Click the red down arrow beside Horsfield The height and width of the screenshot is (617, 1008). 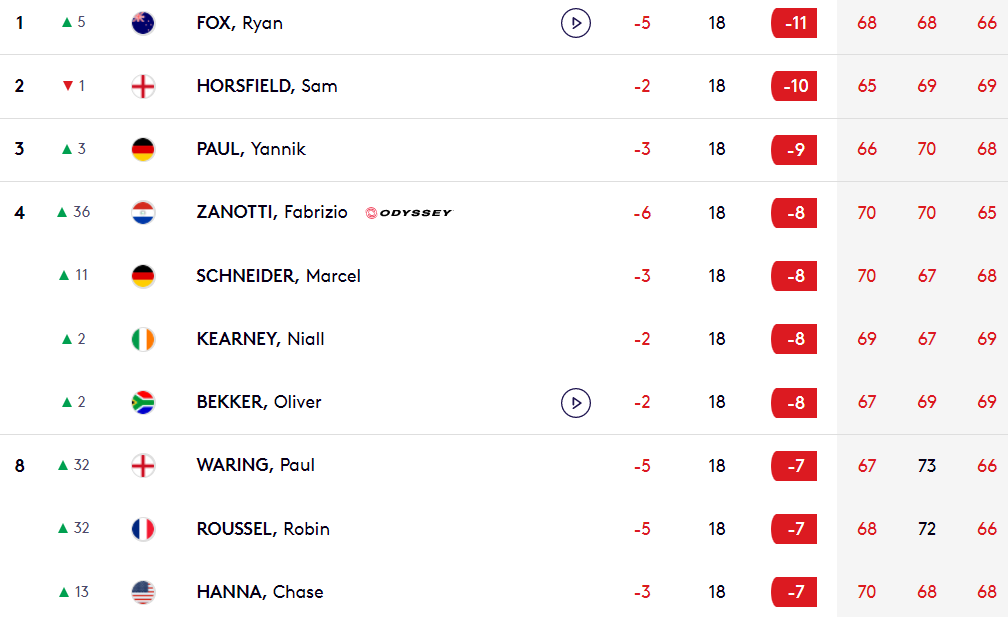pyautogui.click(x=68, y=85)
